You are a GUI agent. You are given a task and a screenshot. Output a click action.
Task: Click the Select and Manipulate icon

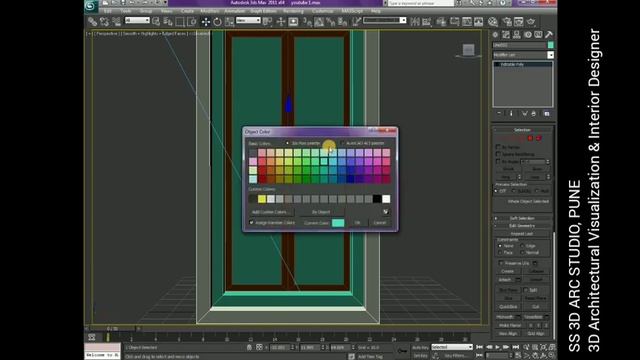[281, 22]
